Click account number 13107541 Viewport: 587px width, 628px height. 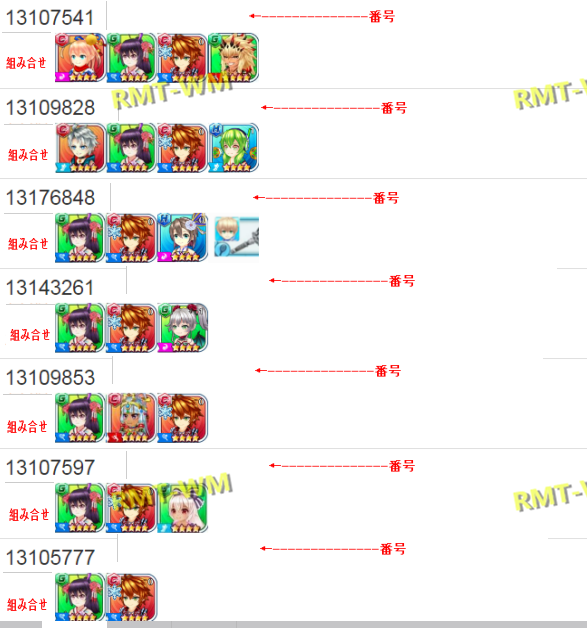point(50,18)
